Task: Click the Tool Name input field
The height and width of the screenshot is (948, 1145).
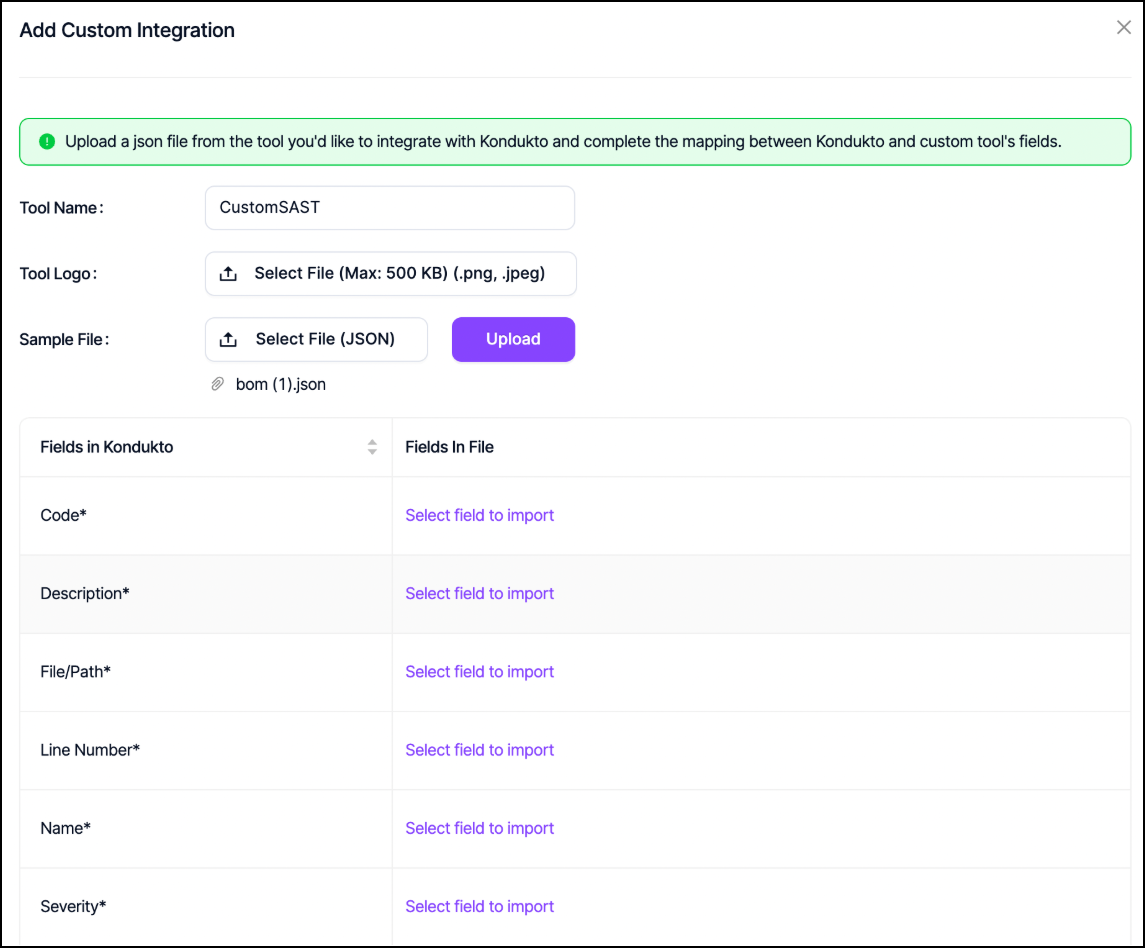Action: click(x=390, y=208)
